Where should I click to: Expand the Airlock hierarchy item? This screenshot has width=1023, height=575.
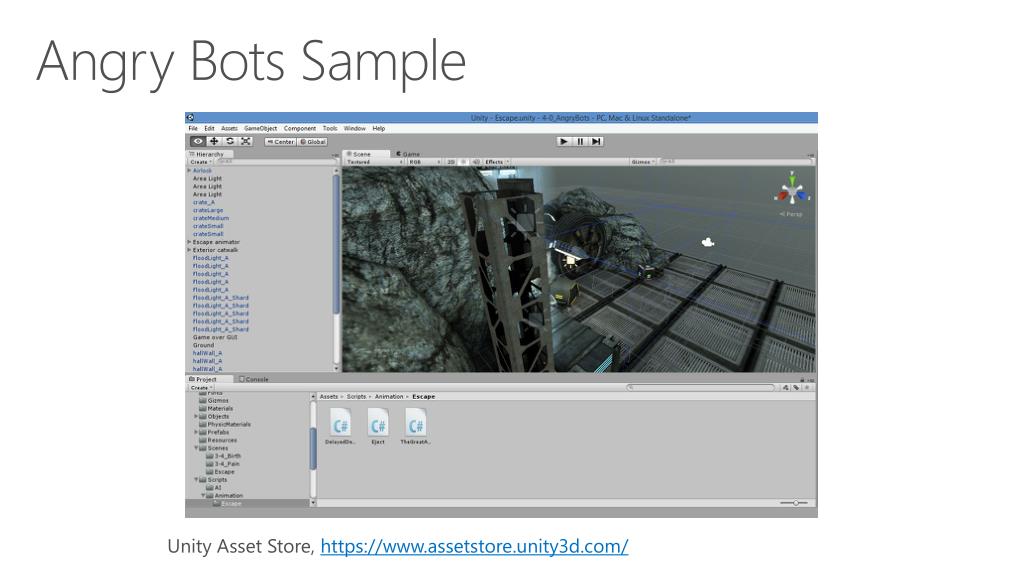point(189,170)
